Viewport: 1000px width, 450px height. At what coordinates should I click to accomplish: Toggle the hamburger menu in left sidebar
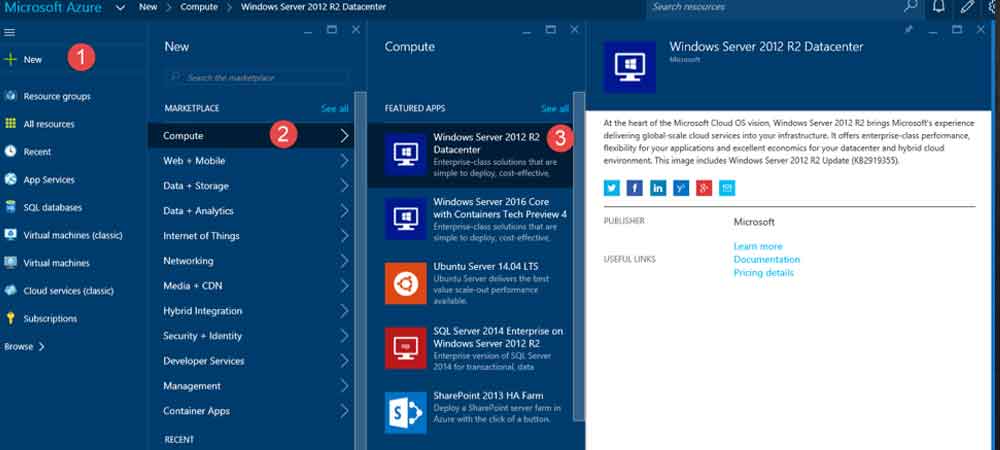[10, 33]
